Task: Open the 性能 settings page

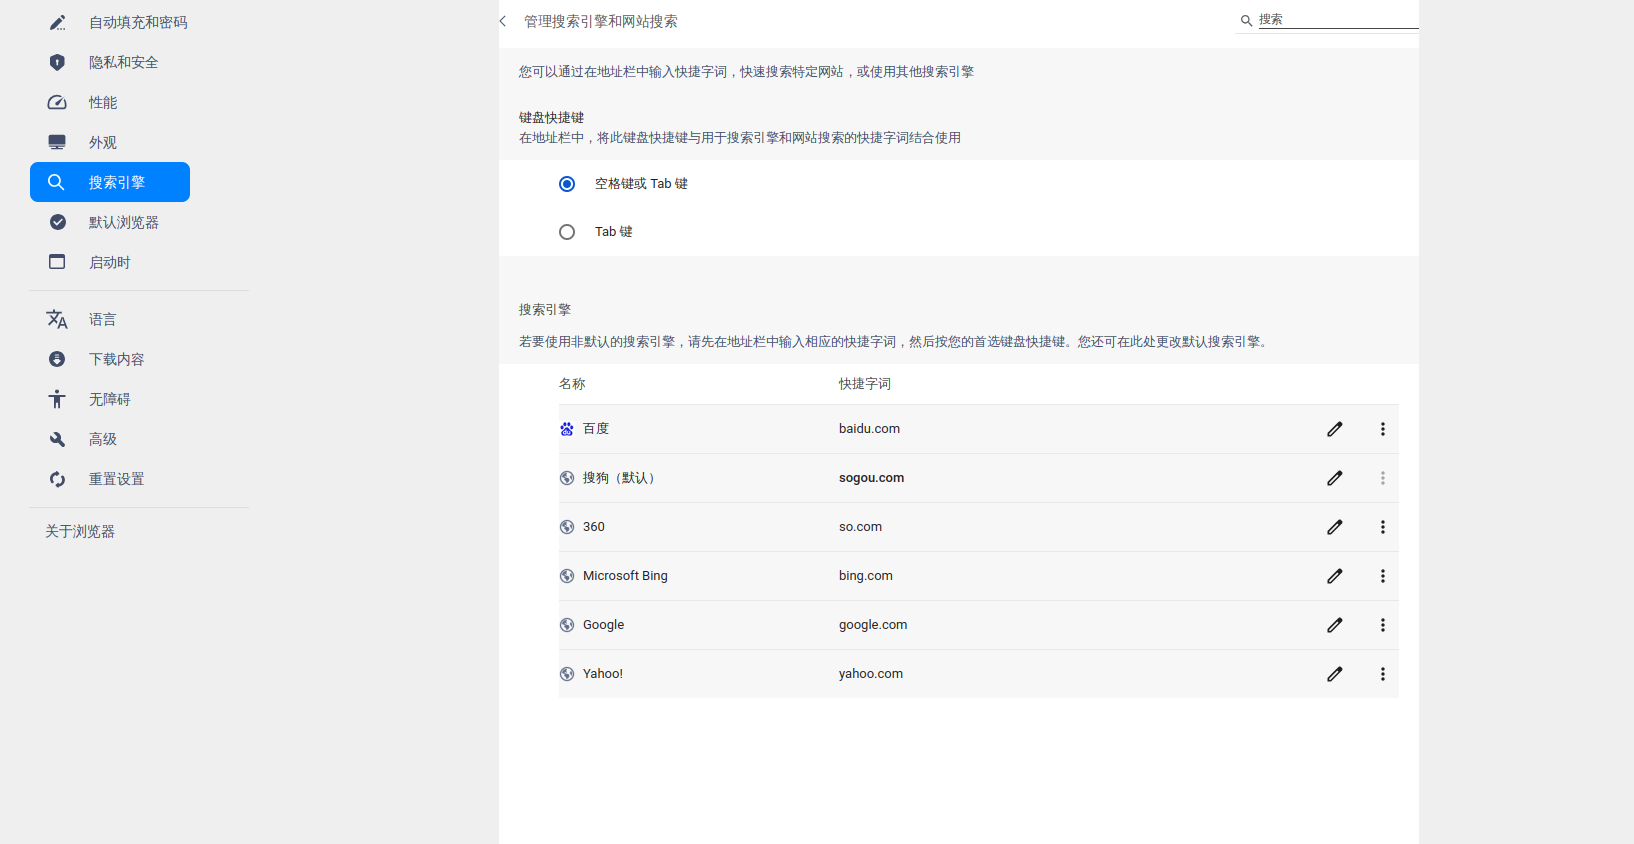Action: tap(110, 102)
